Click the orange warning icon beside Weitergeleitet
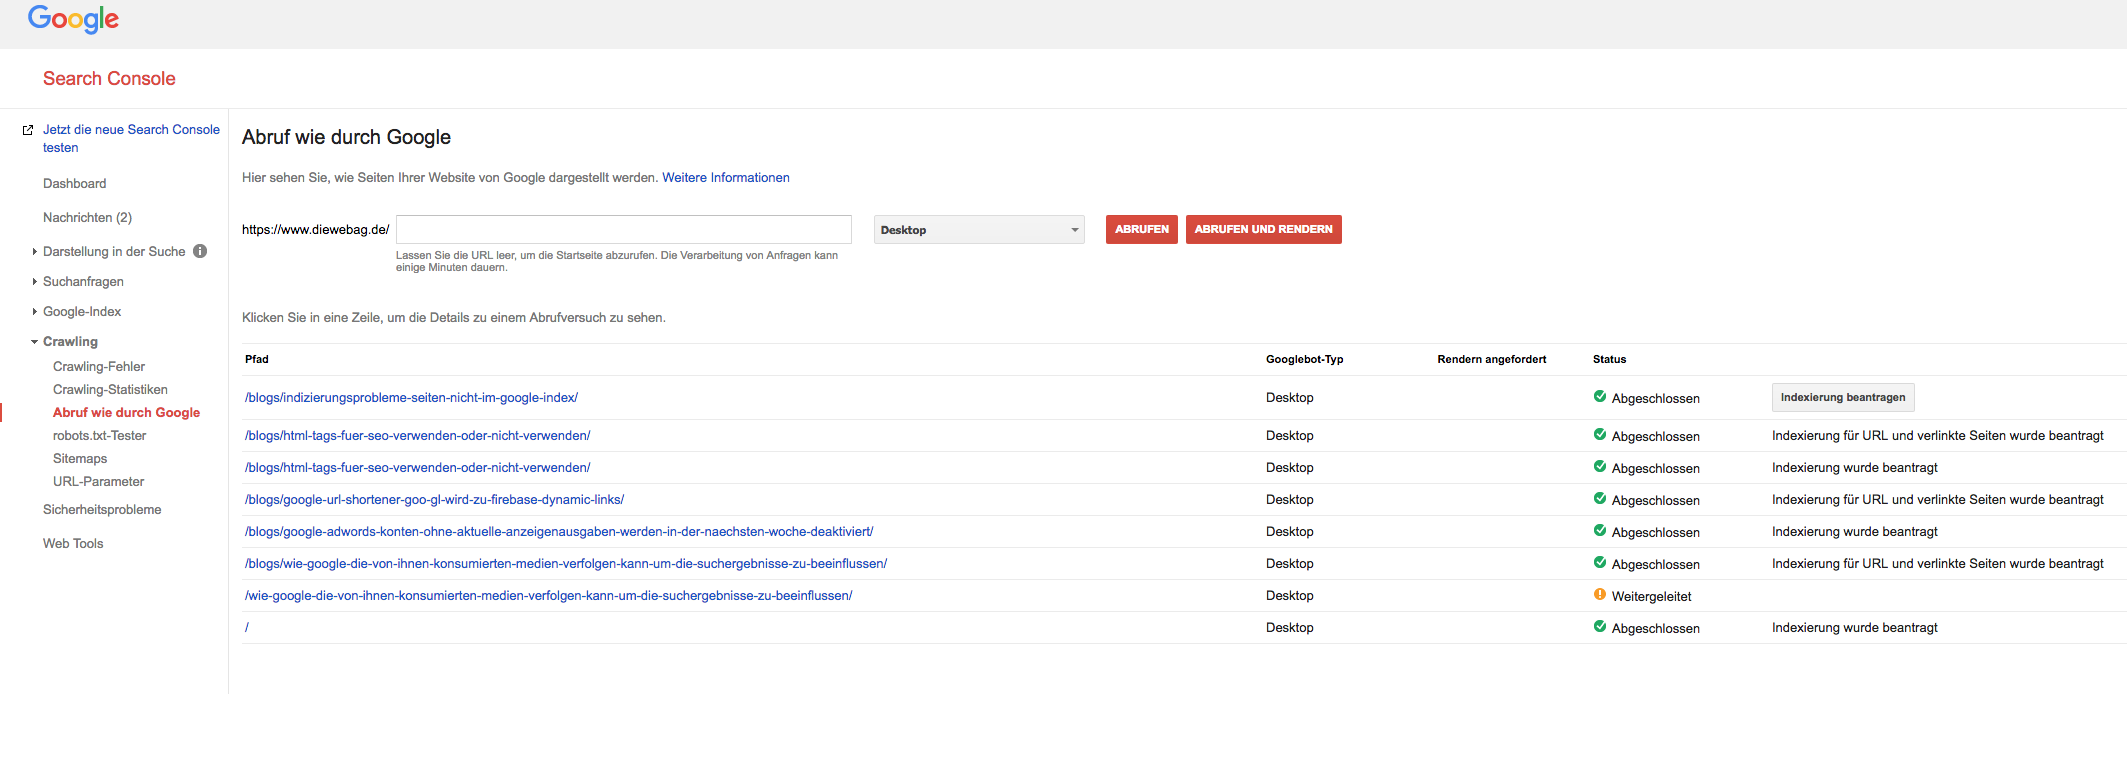The height and width of the screenshot is (763, 2127). (1600, 595)
